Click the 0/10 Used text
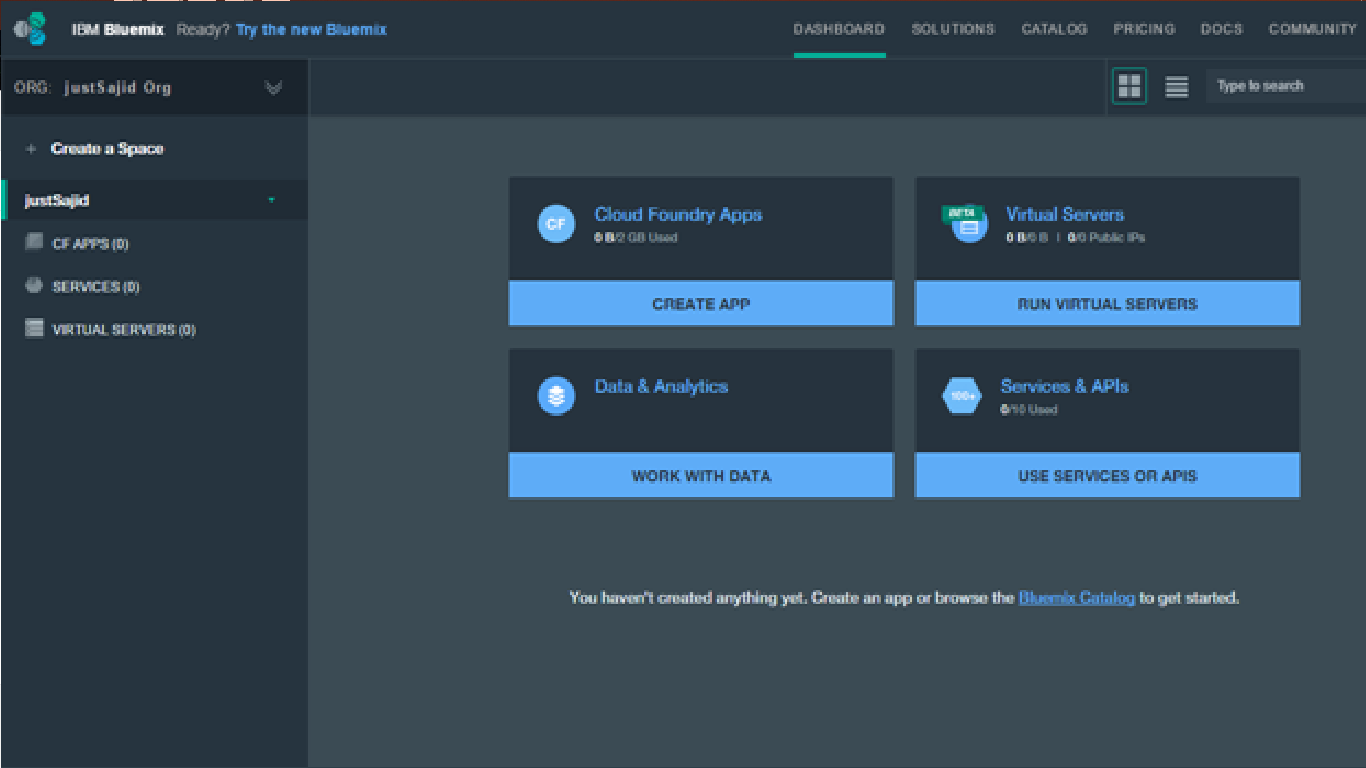1366x768 pixels. 1029,410
